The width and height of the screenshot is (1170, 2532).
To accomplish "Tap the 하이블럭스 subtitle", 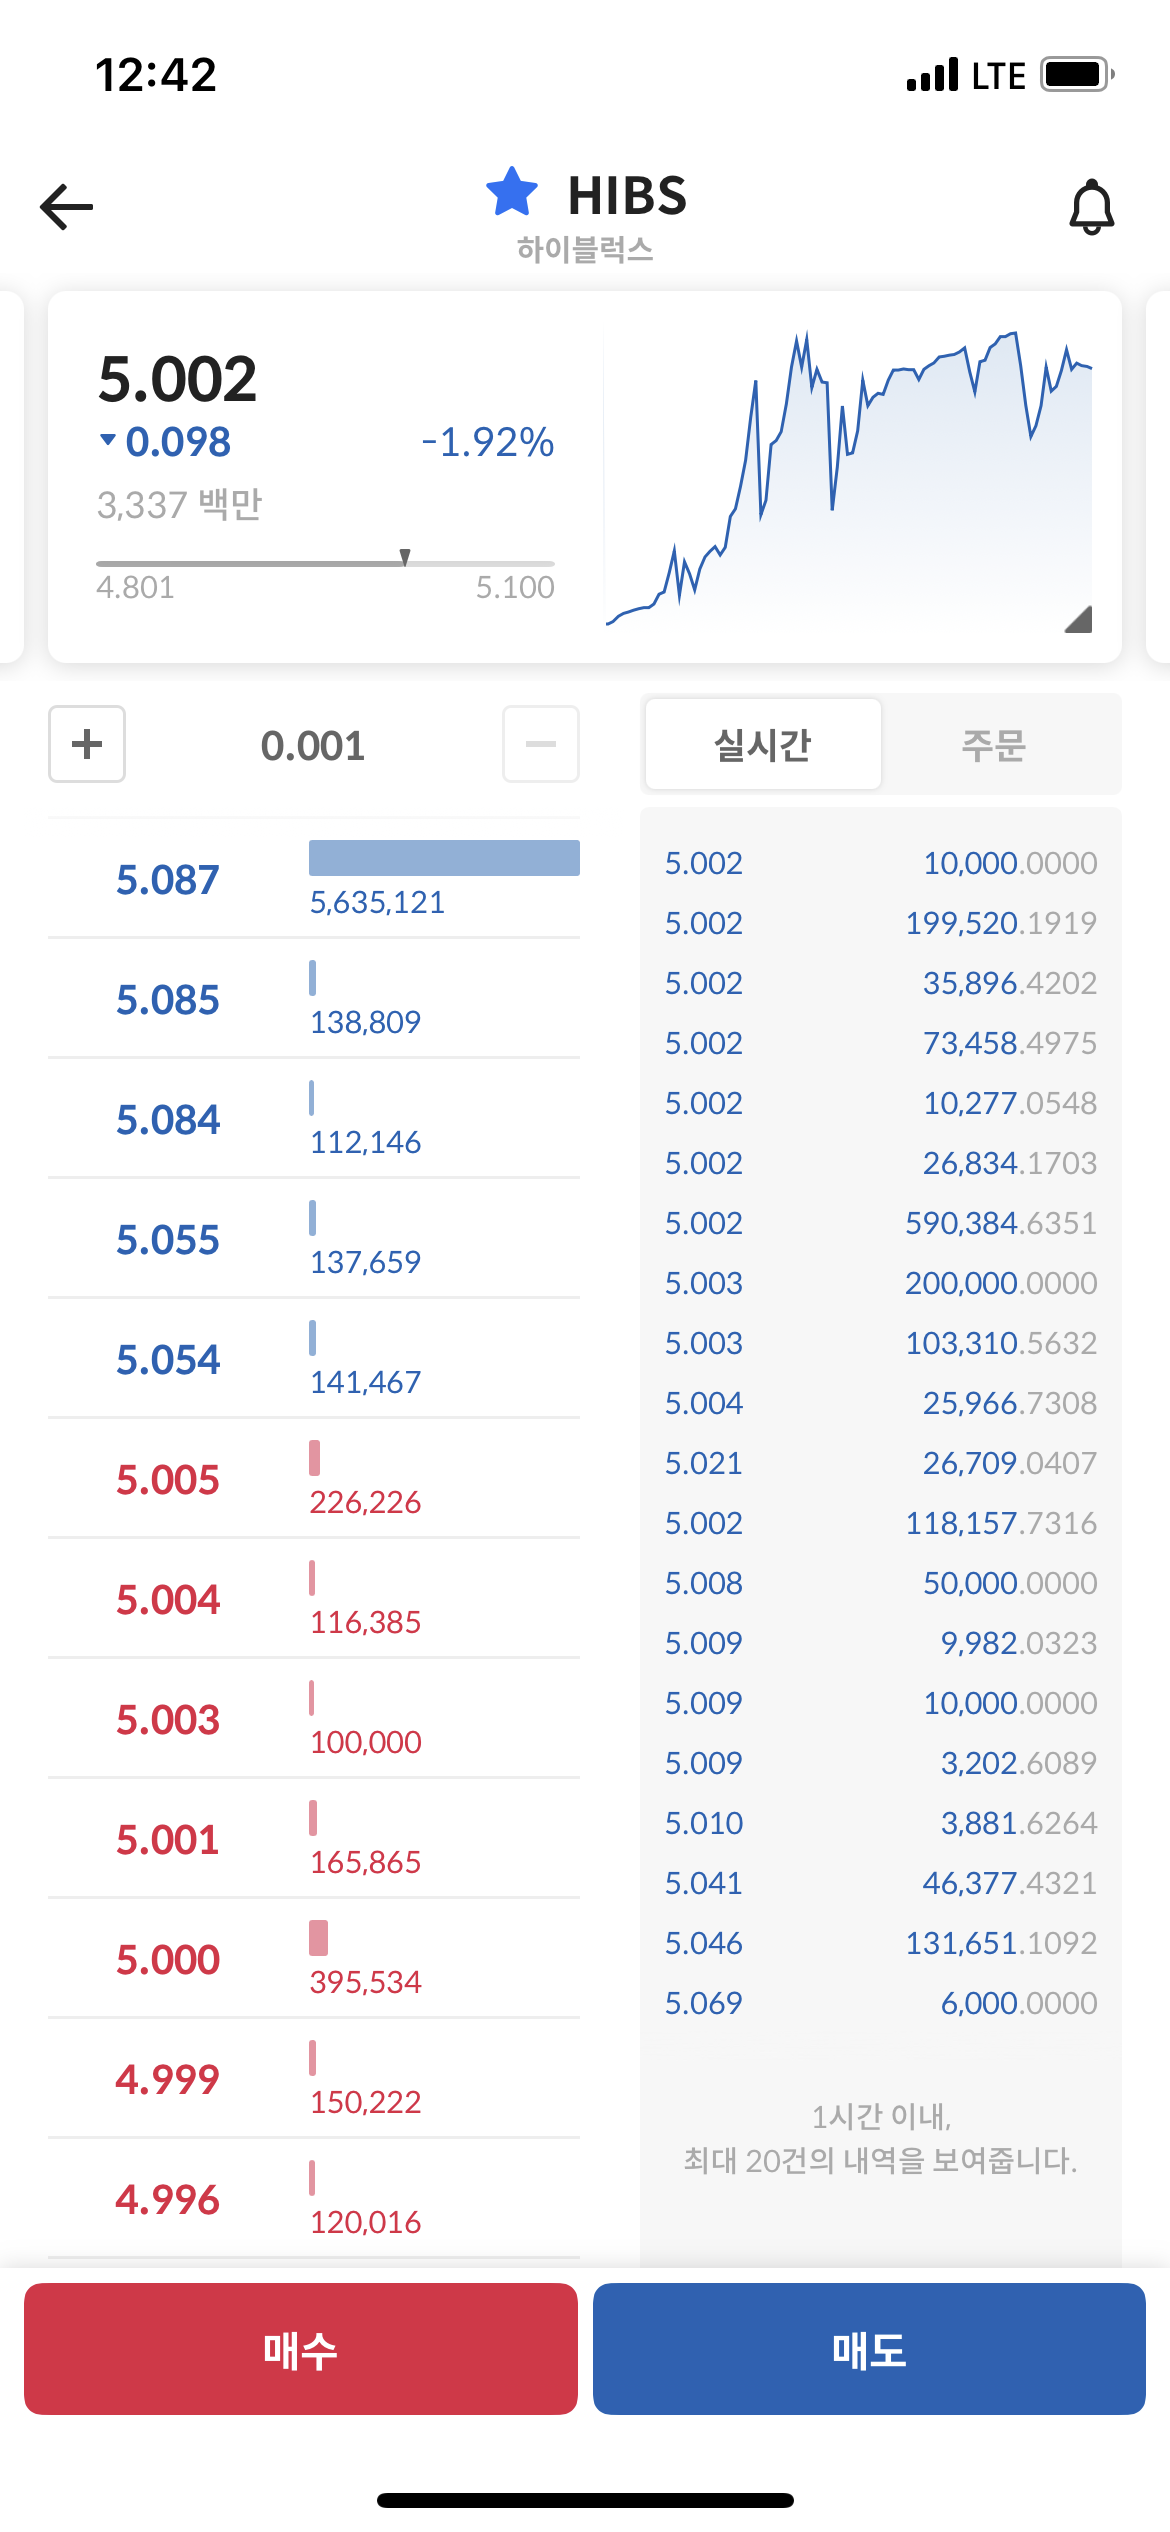I will tap(585, 249).
